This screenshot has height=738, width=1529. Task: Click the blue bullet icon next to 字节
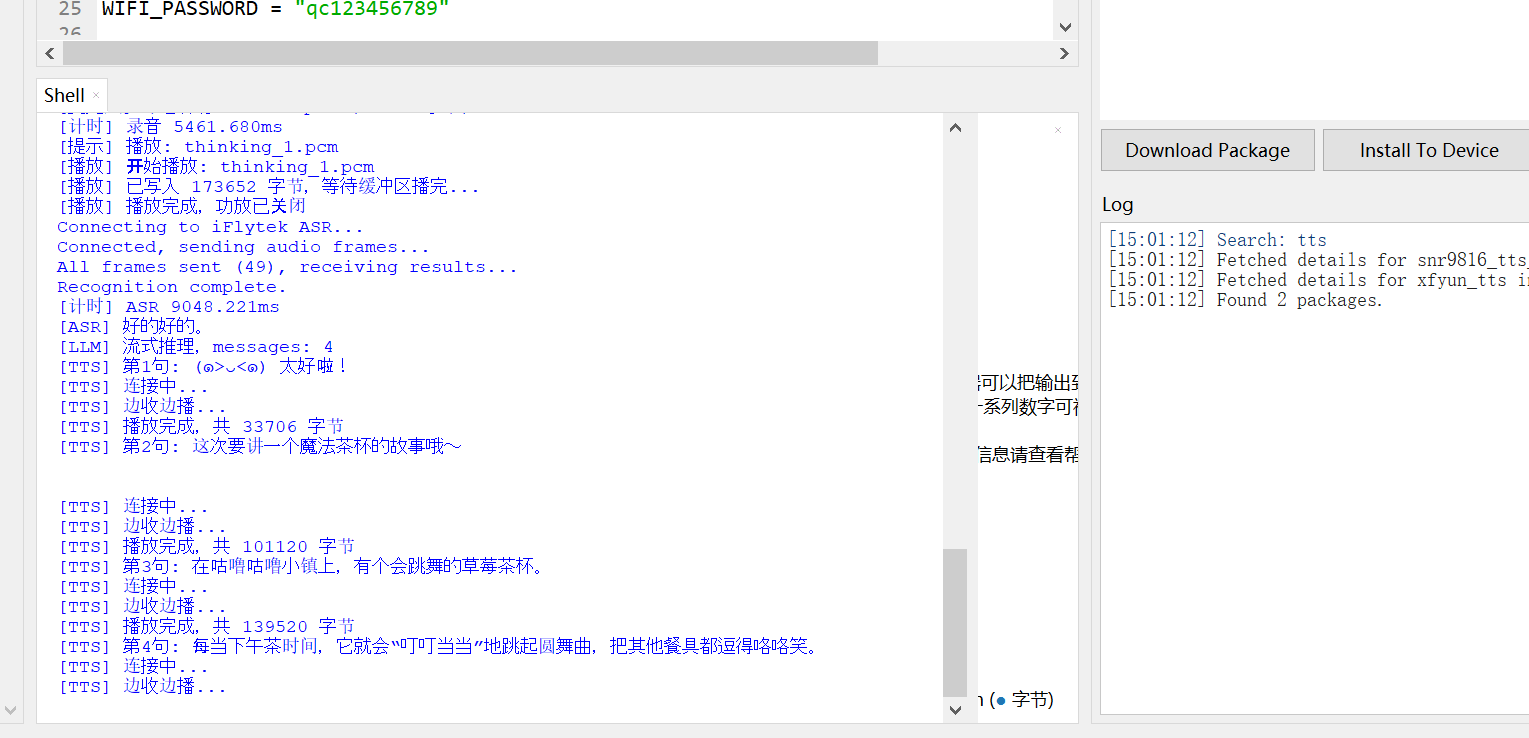tap(1003, 700)
